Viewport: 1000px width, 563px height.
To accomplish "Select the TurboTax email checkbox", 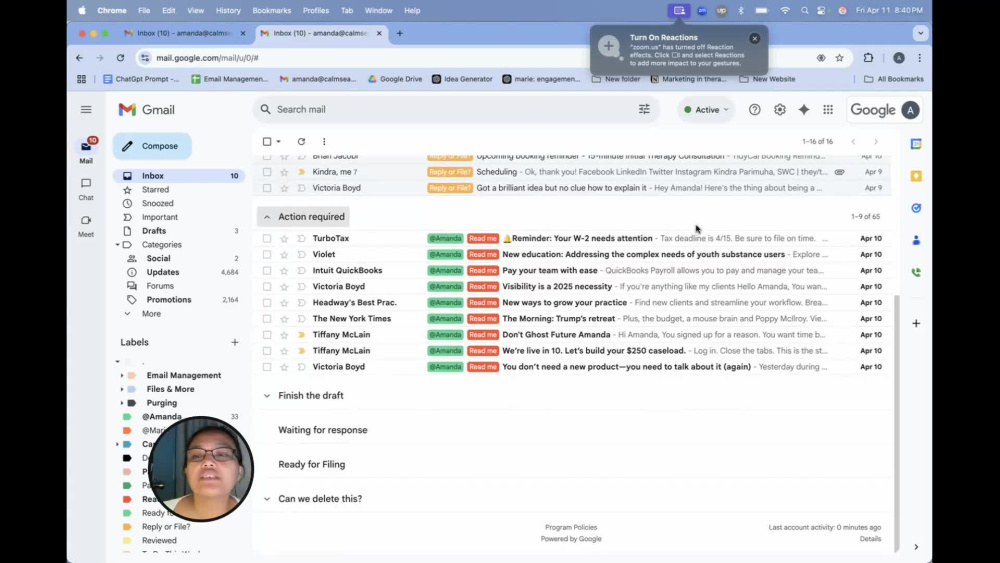I will tap(267, 238).
